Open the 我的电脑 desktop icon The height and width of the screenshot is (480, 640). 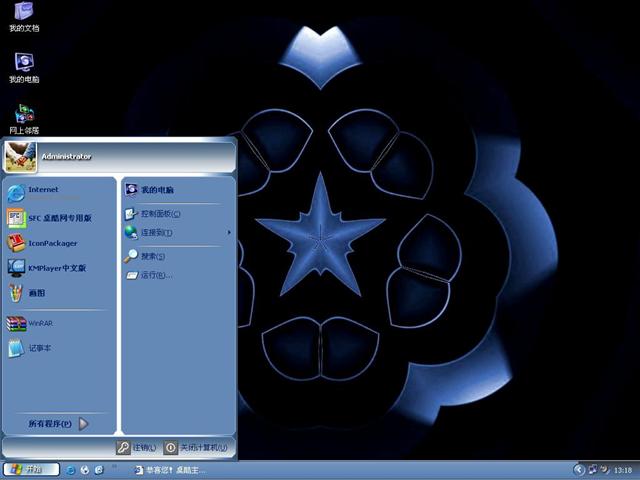[24, 68]
